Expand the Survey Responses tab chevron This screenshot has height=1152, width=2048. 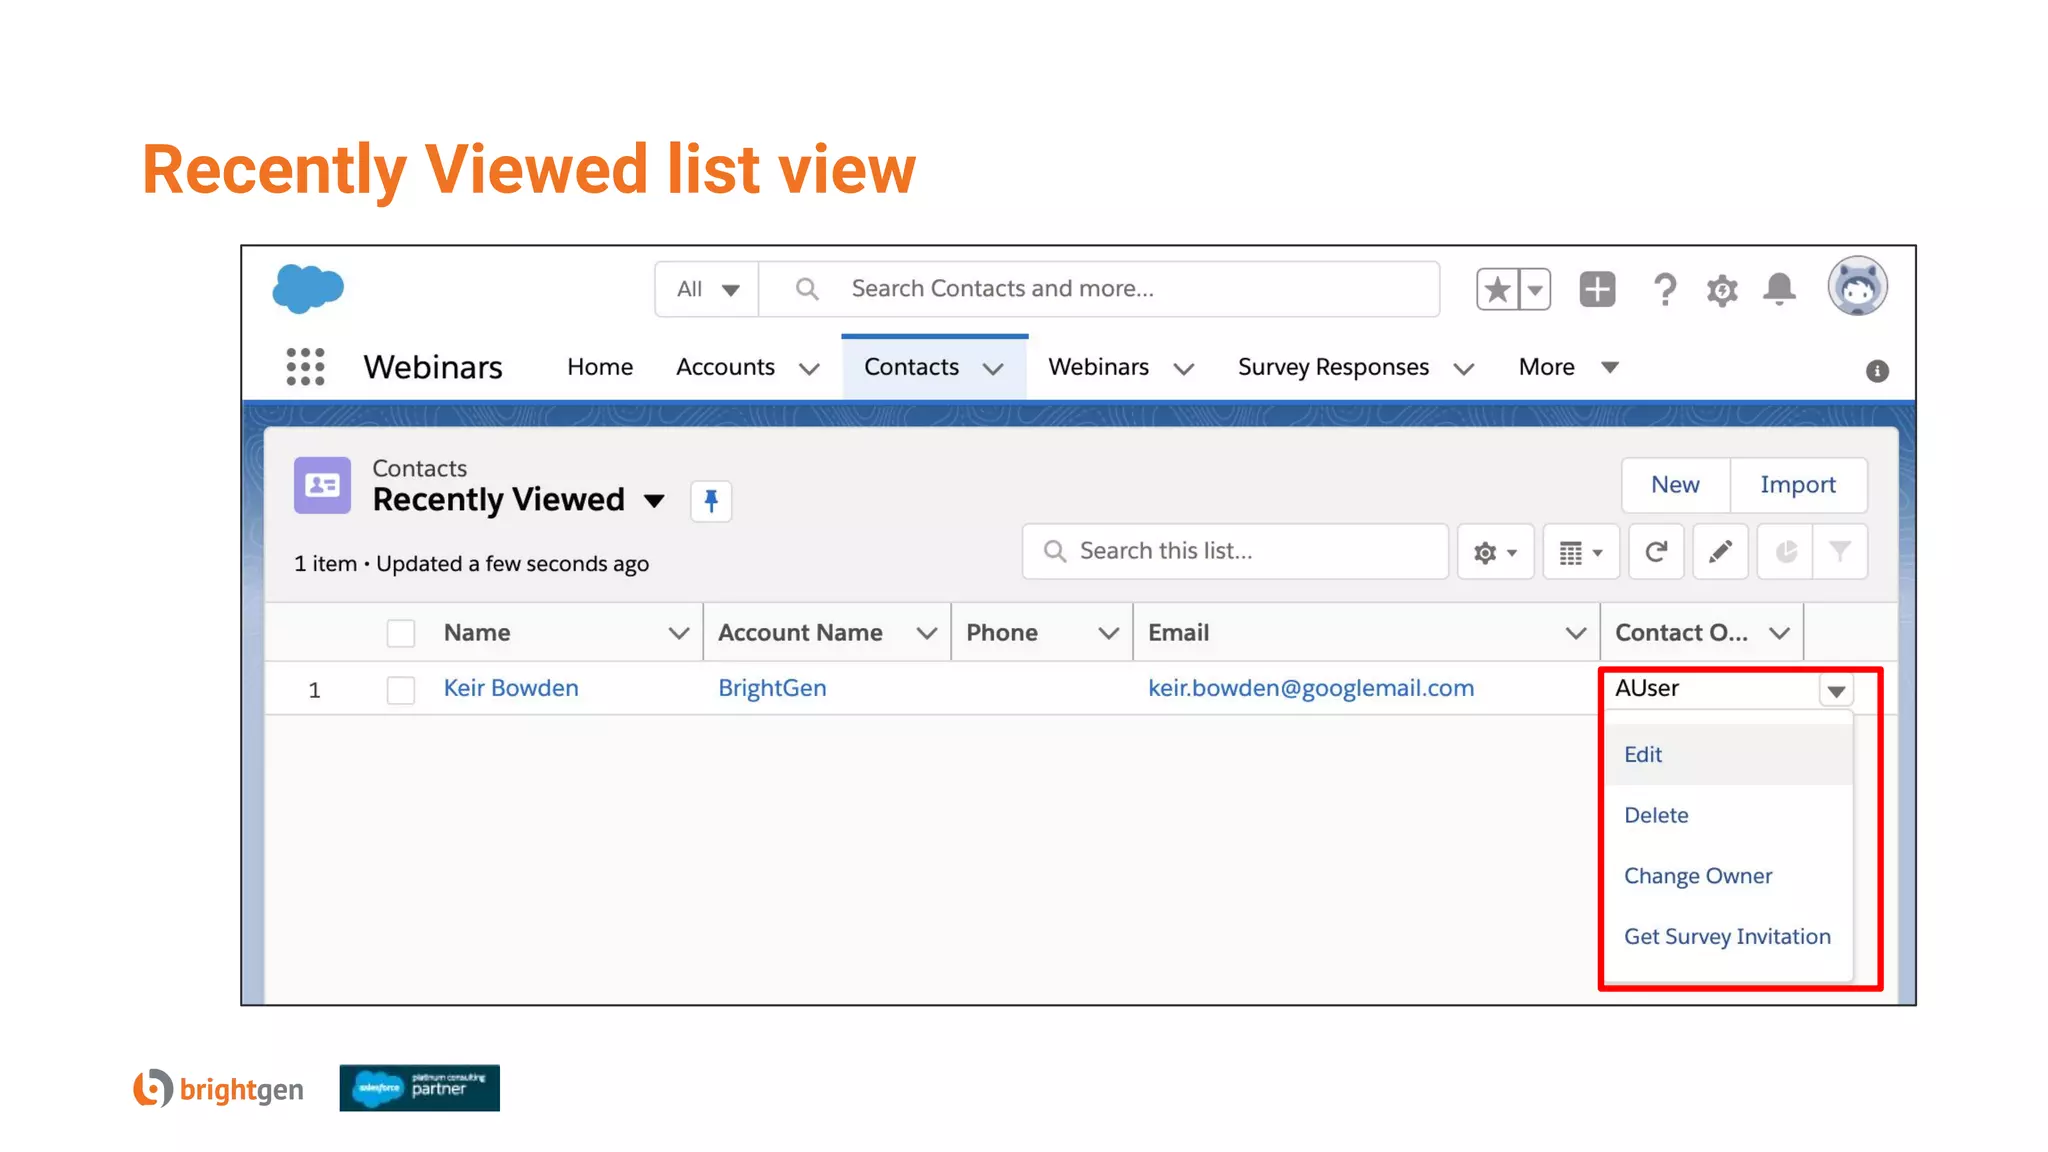point(1464,369)
